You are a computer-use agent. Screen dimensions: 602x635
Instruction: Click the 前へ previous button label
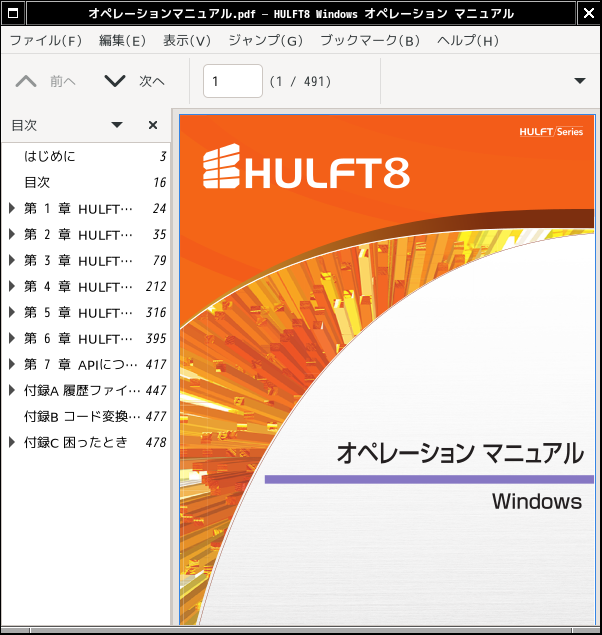pyautogui.click(x=63, y=81)
